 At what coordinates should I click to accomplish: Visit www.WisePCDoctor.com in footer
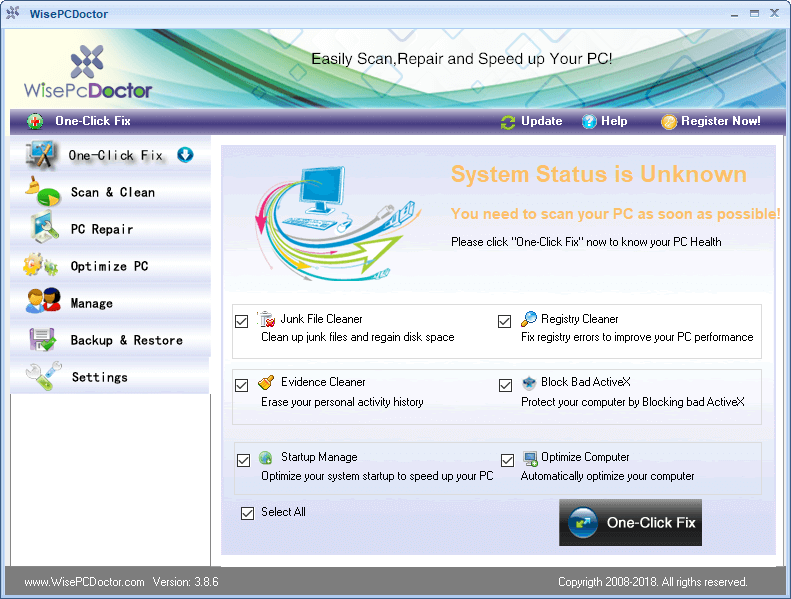84,582
